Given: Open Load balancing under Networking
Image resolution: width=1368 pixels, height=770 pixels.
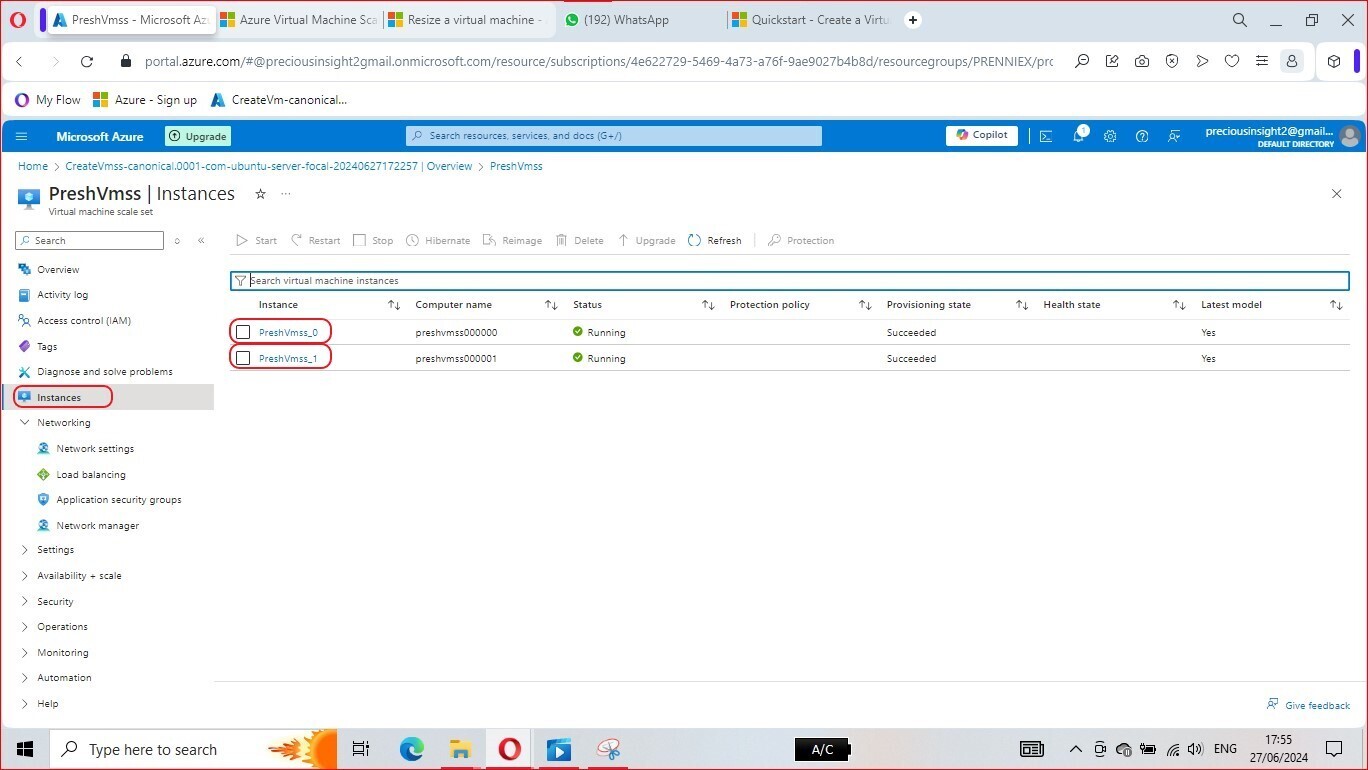Looking at the screenshot, I should [x=91, y=475].
